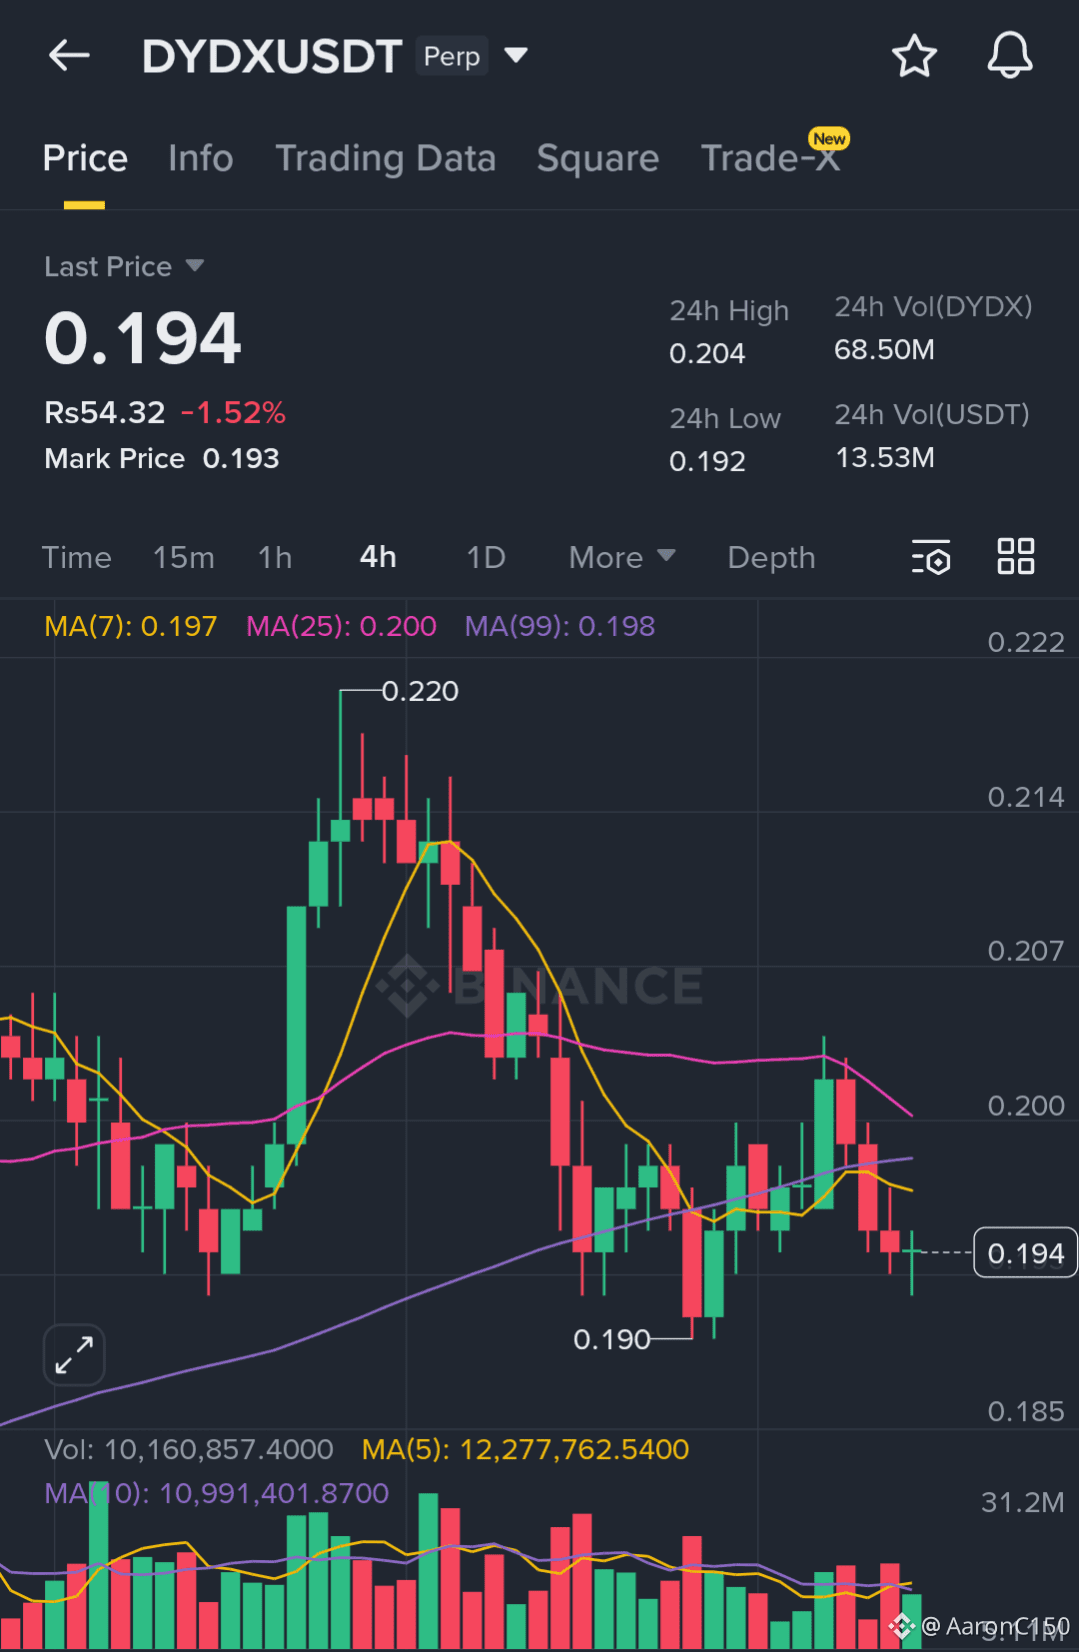
Task: Tap the 24h Low value 0.192
Action: (707, 461)
